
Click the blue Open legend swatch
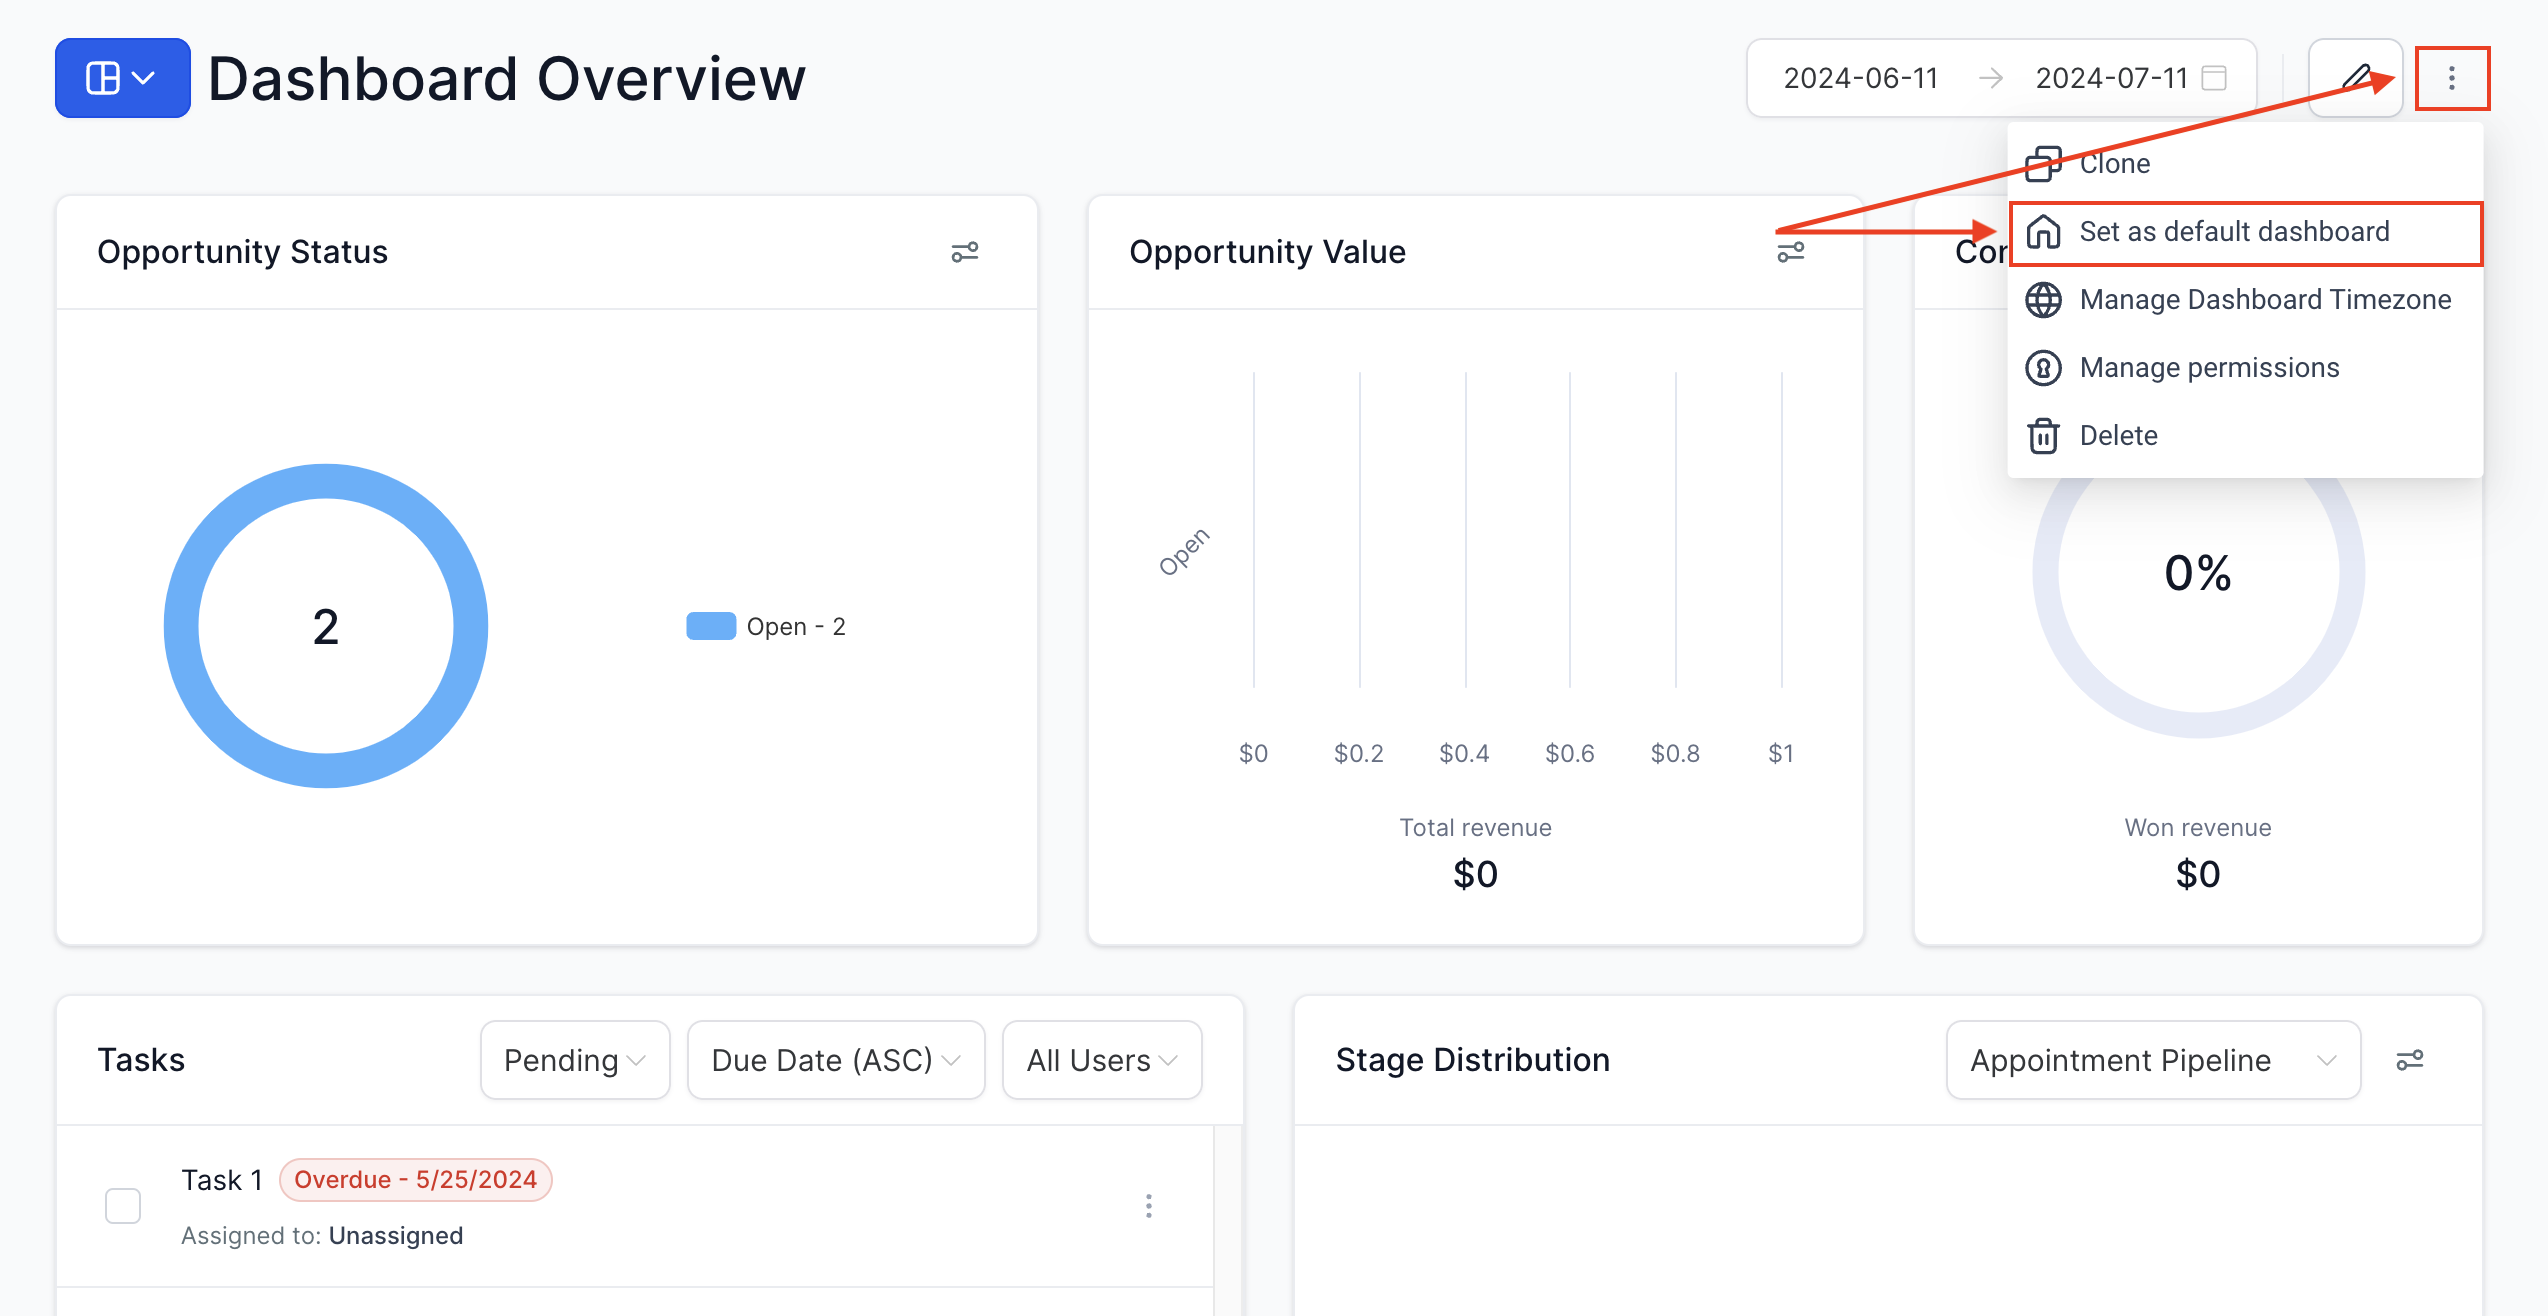point(713,625)
